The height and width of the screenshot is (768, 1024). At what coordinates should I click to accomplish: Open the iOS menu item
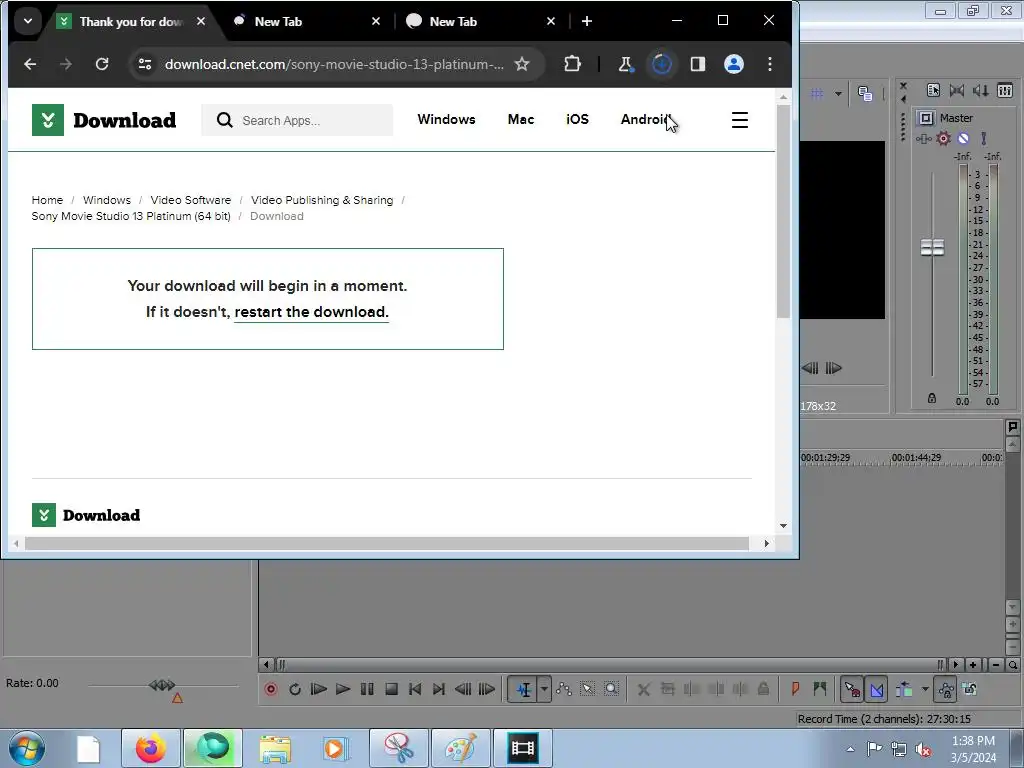pyautogui.click(x=577, y=120)
